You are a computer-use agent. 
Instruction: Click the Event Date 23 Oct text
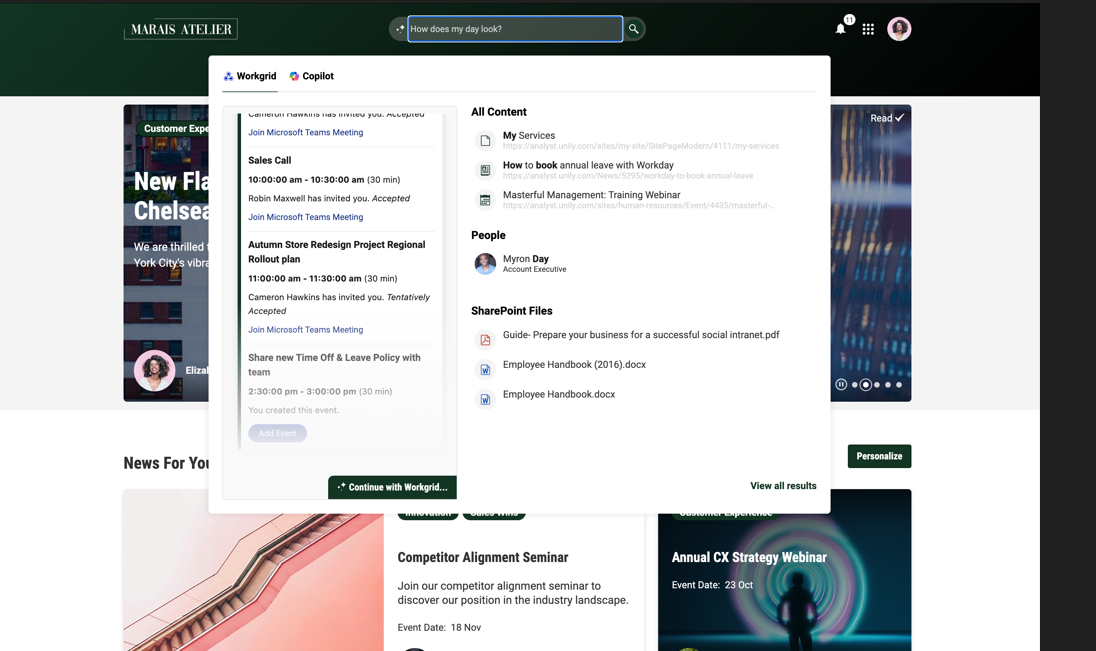[712, 585]
